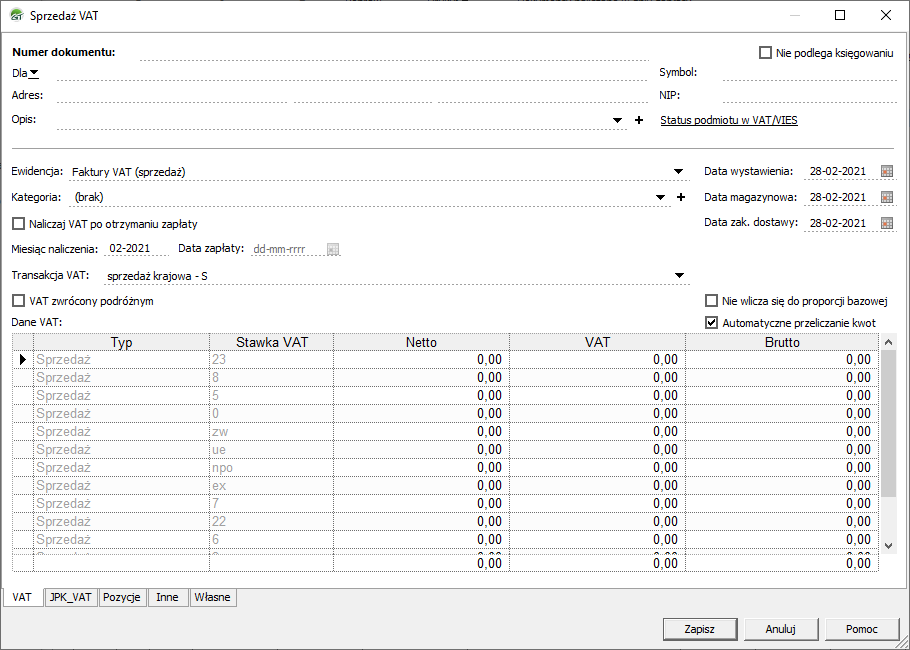
Task: Click the Data zapłaty dd-mm-rrrr field
Action: click(x=288, y=250)
